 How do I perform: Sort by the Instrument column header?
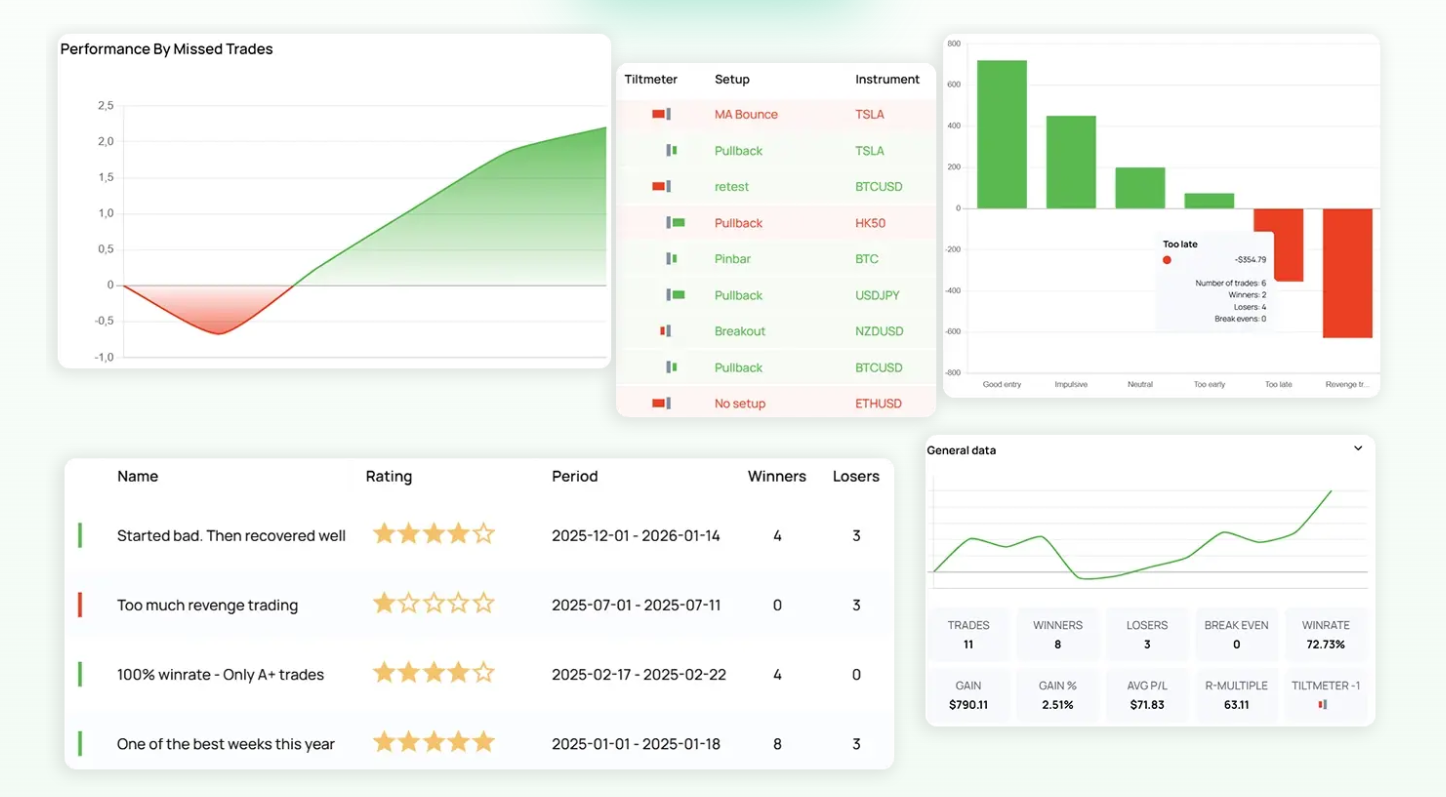tap(887, 79)
